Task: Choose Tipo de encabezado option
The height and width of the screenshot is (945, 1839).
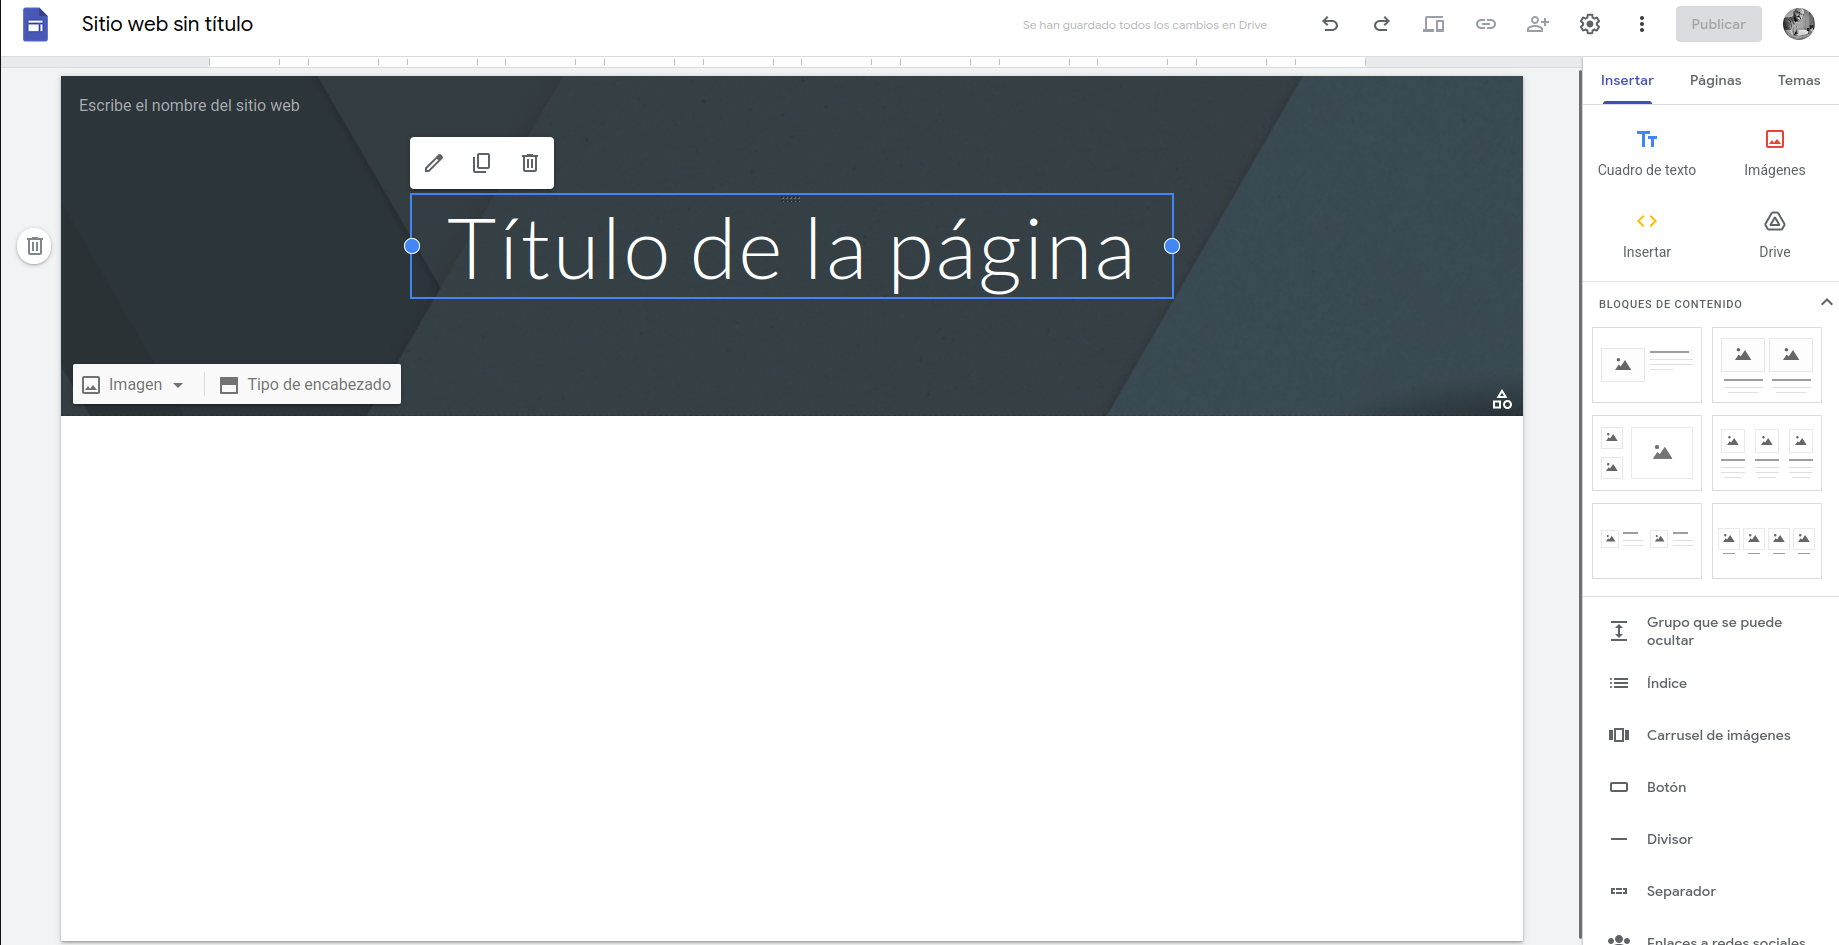Action: 306,385
